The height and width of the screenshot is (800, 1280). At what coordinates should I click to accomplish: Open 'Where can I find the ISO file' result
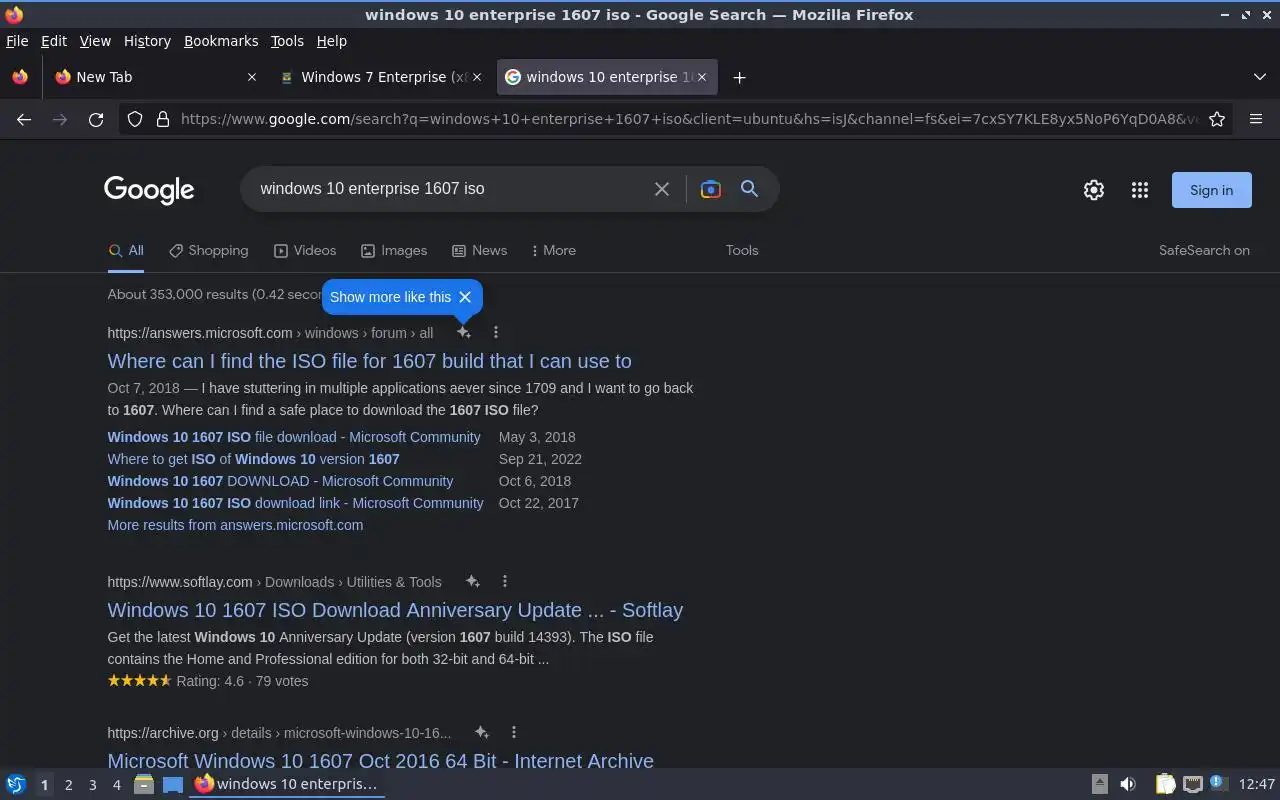[369, 361]
